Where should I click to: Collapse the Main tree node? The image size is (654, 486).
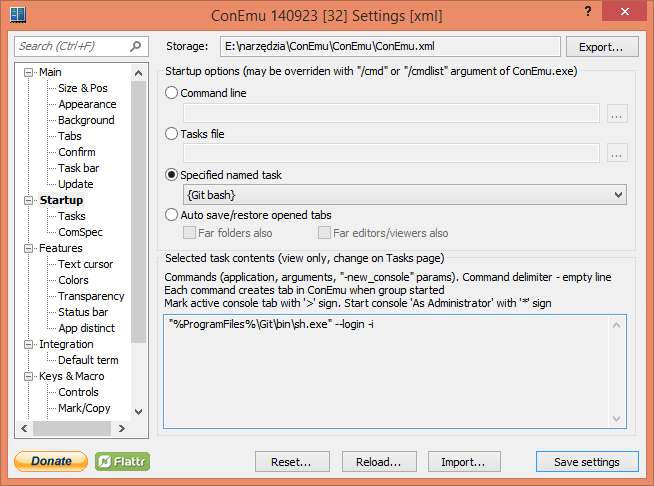pyautogui.click(x=28, y=72)
